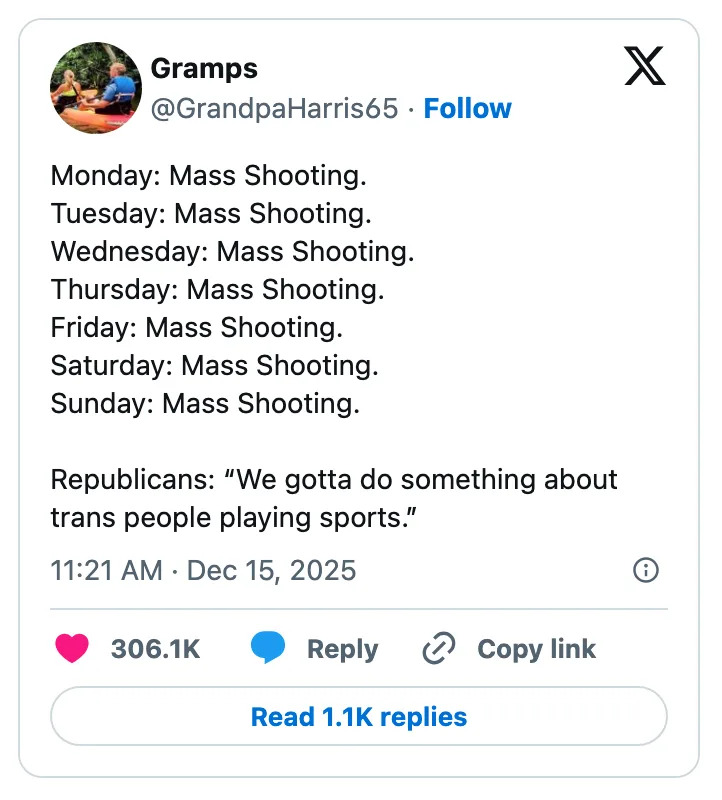Click the chain link copy icon
722x800 pixels.
click(439, 649)
